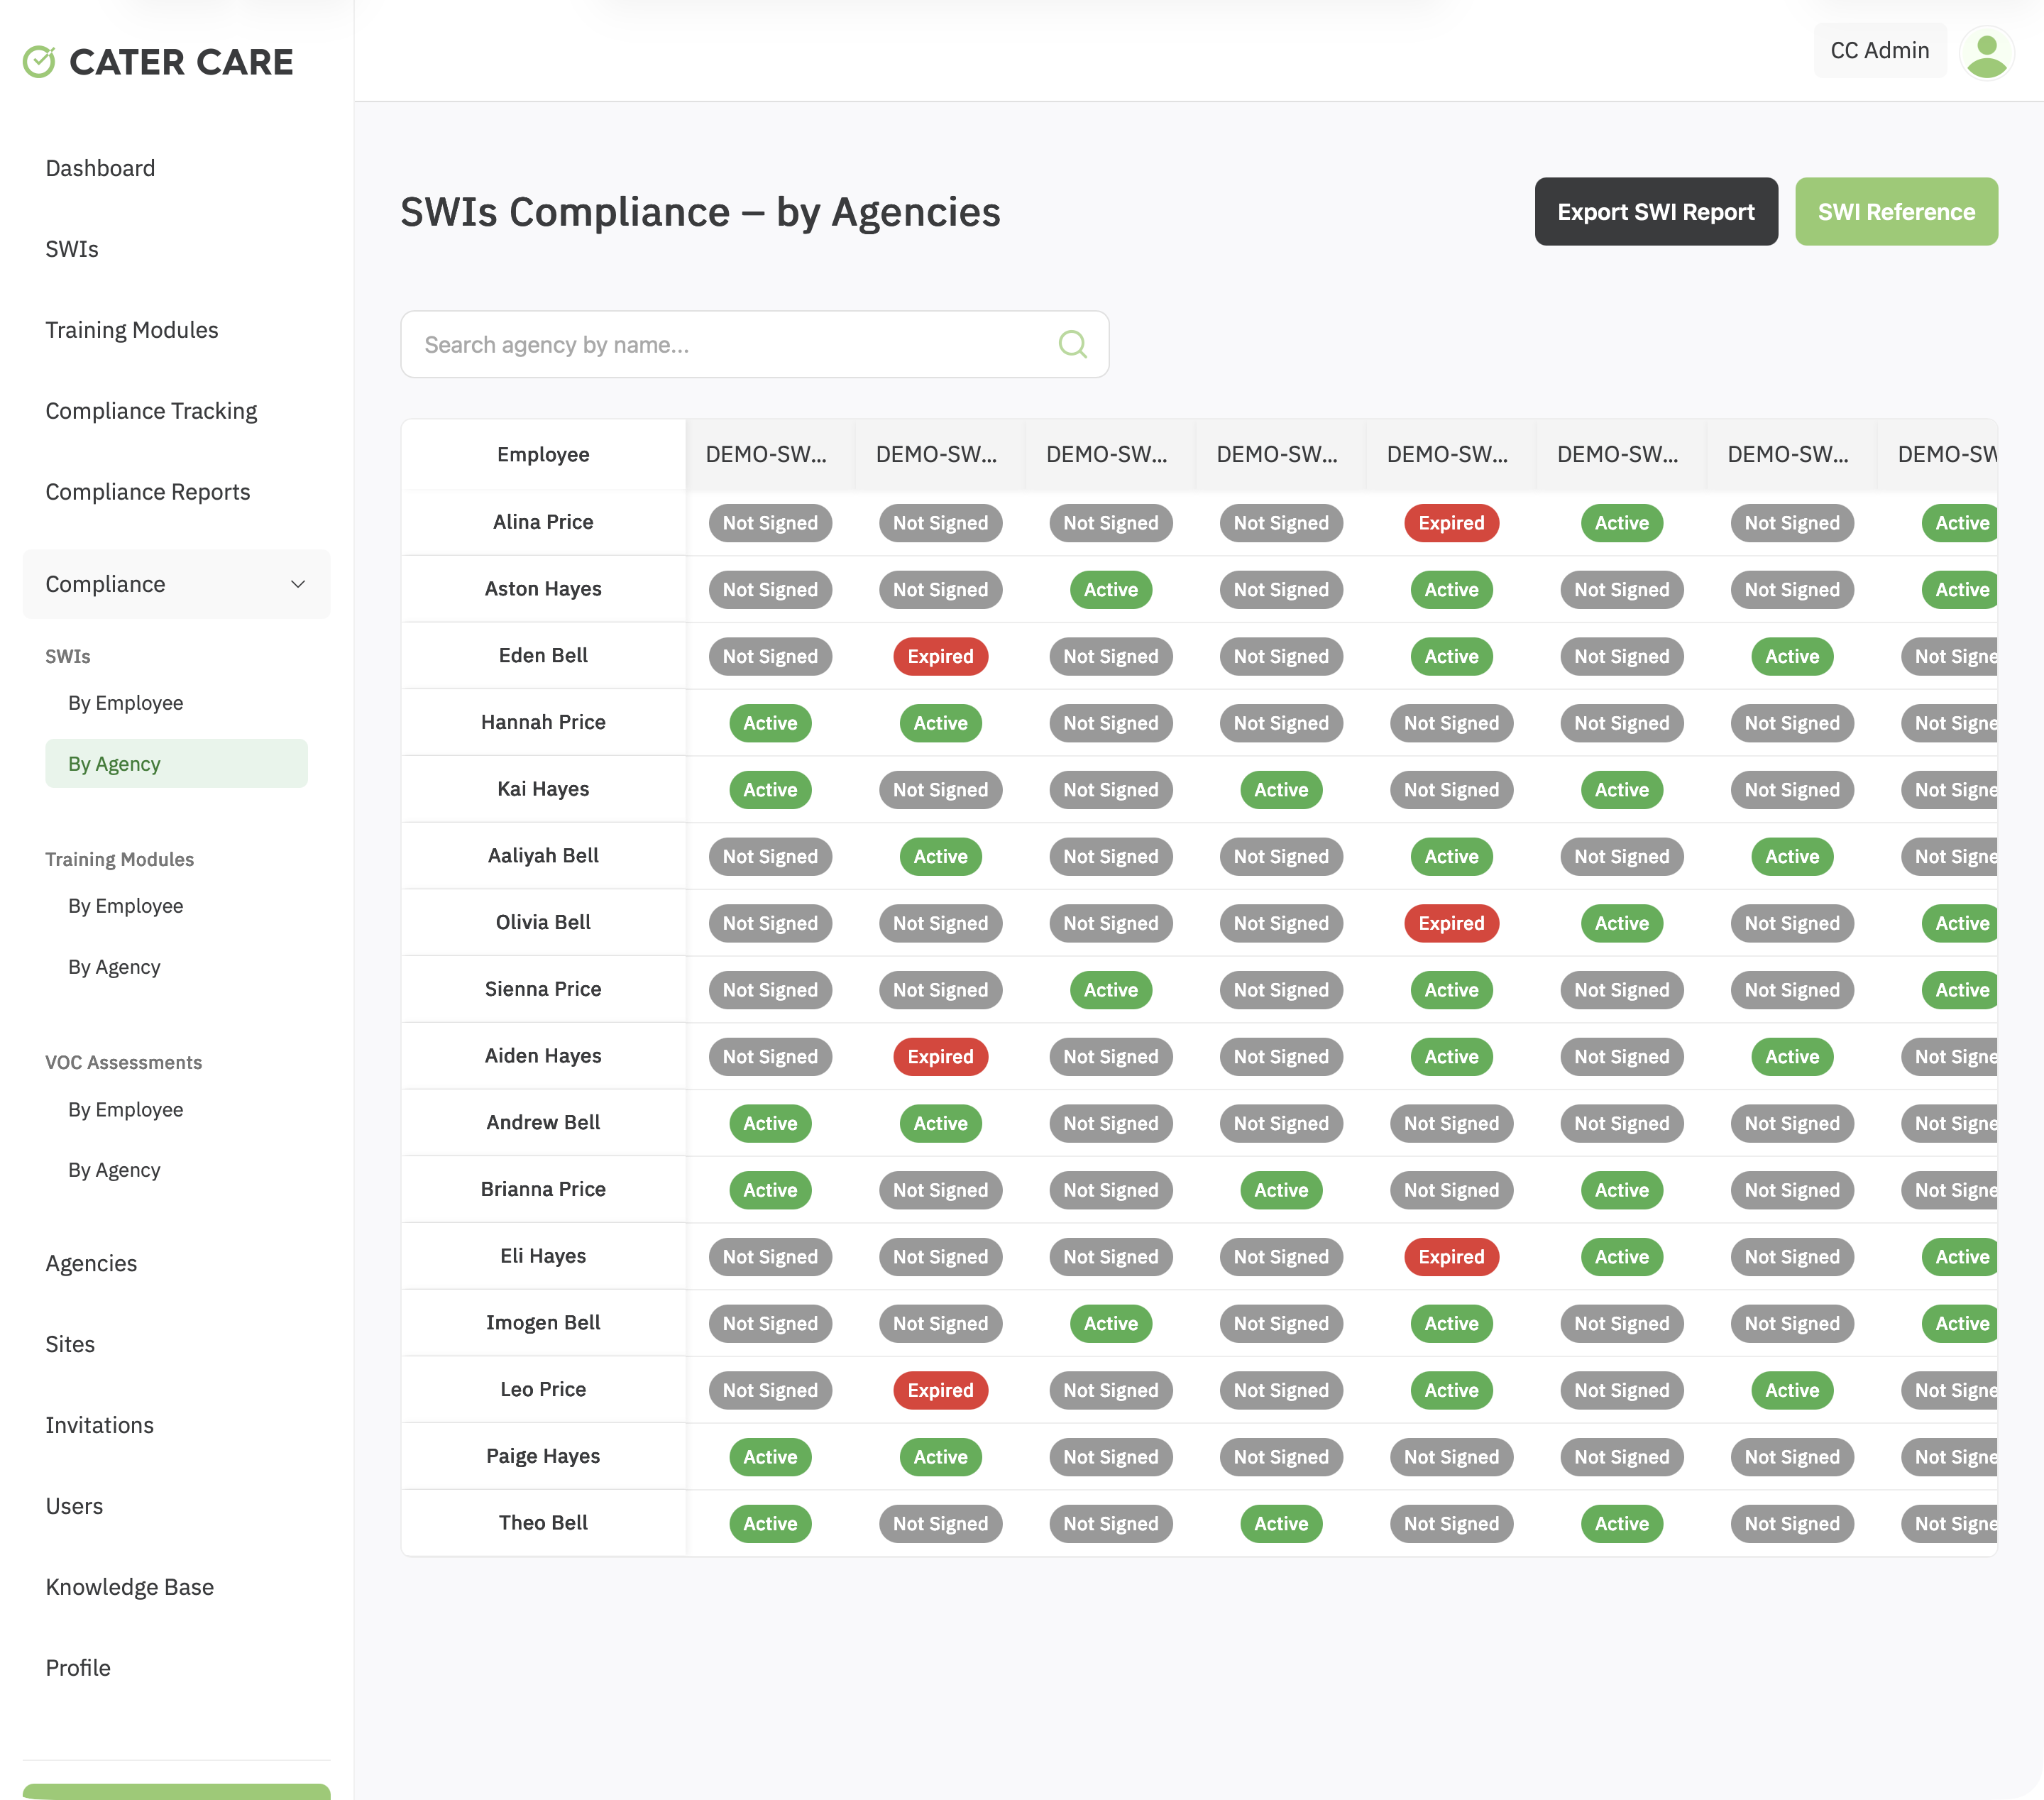
Task: Open Invitations sidebar item
Action: pos(100,1425)
